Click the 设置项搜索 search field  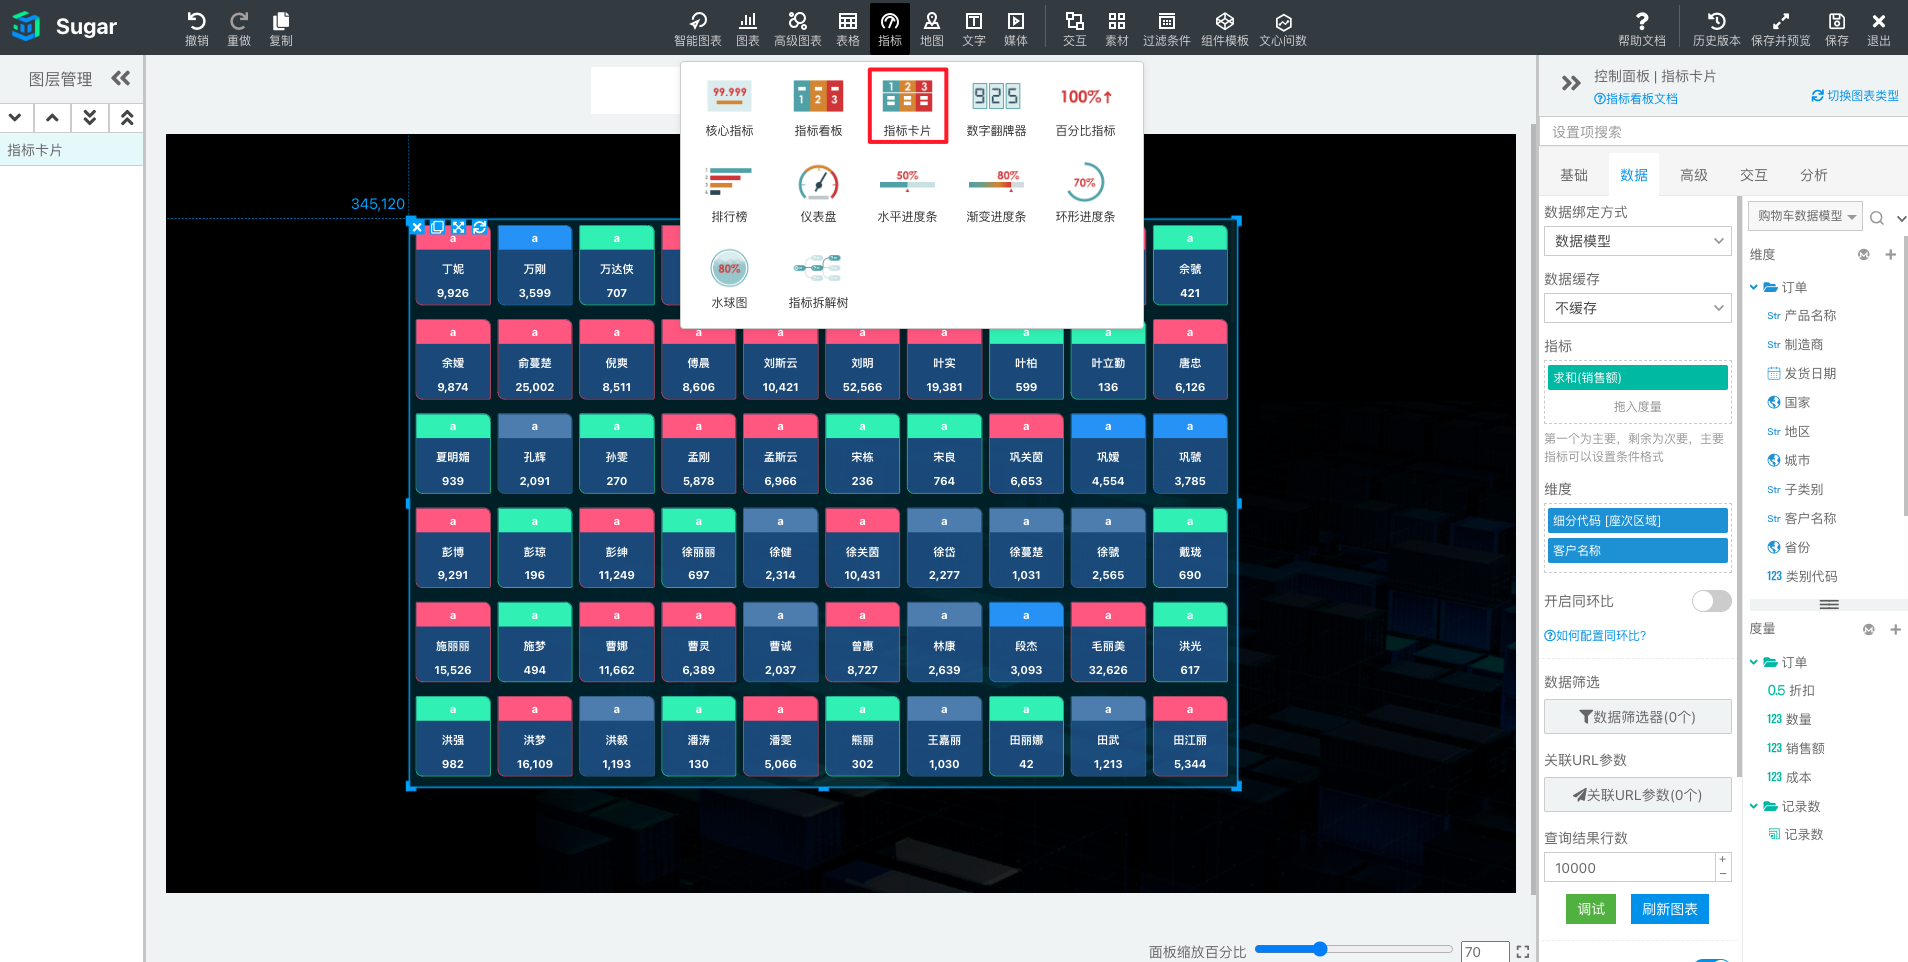coord(1725,132)
